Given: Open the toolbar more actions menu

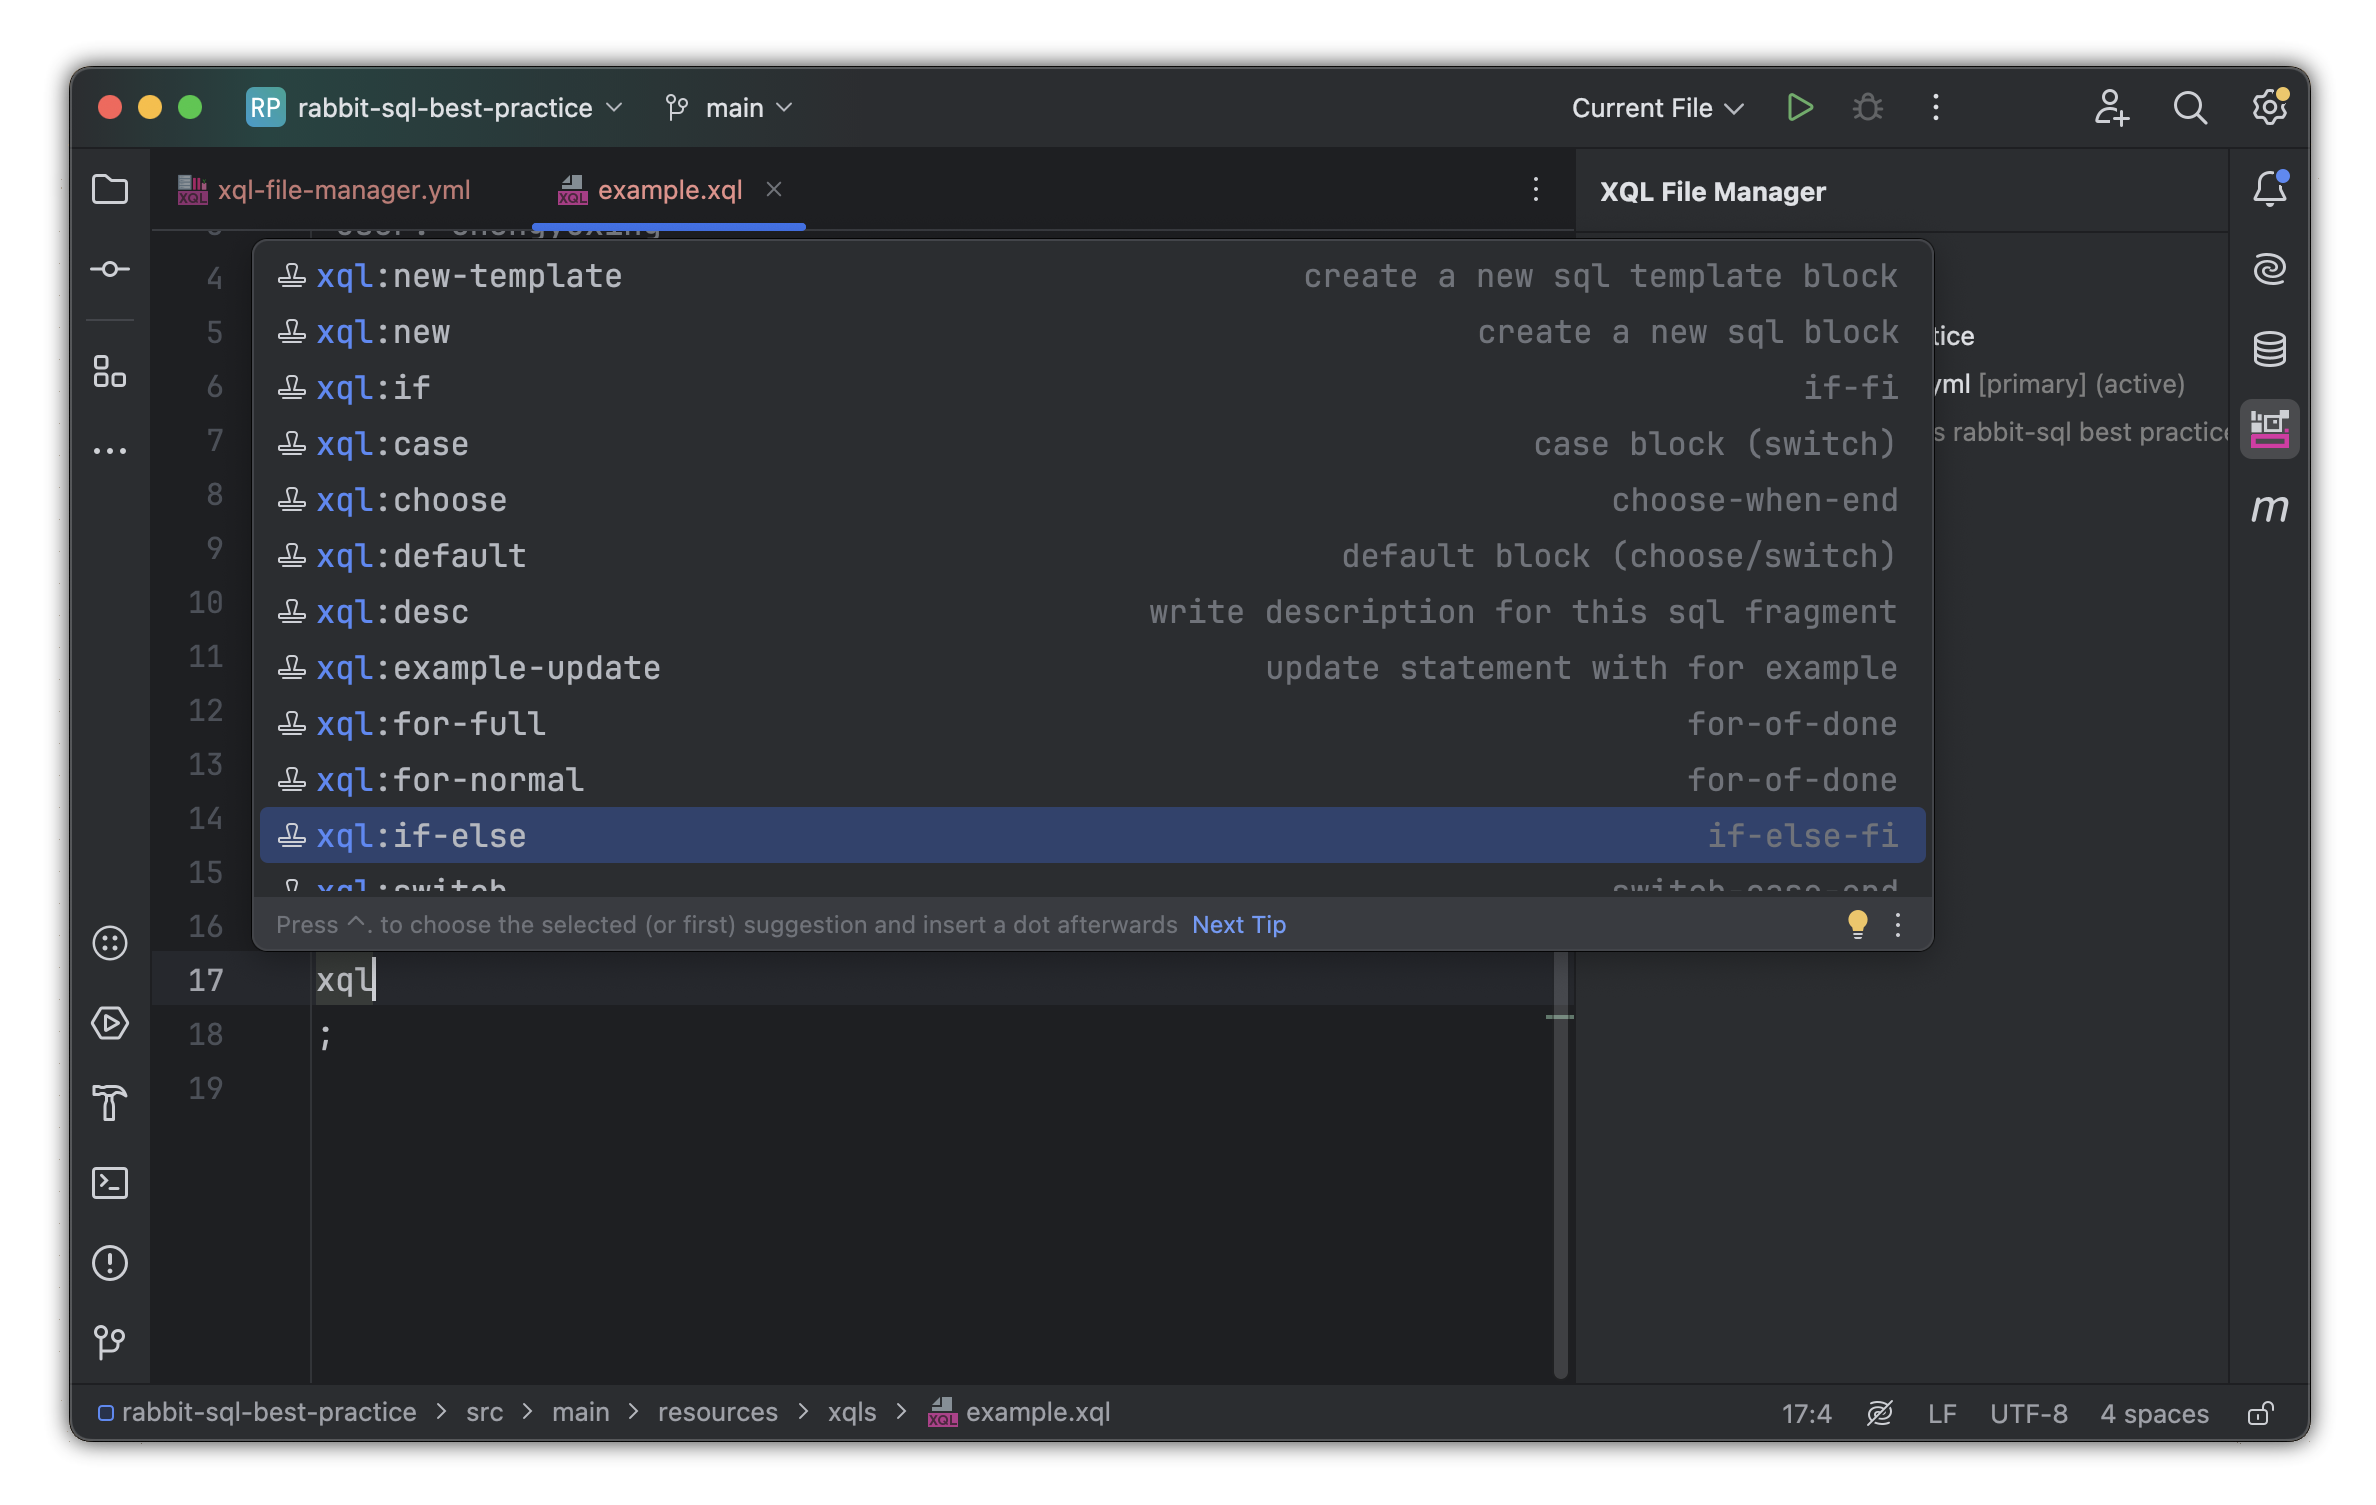Looking at the screenshot, I should point(1936,107).
